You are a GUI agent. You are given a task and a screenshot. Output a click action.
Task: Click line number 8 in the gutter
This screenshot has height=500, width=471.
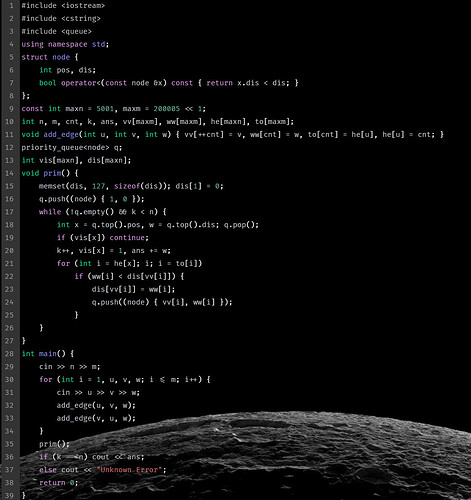click(12, 96)
